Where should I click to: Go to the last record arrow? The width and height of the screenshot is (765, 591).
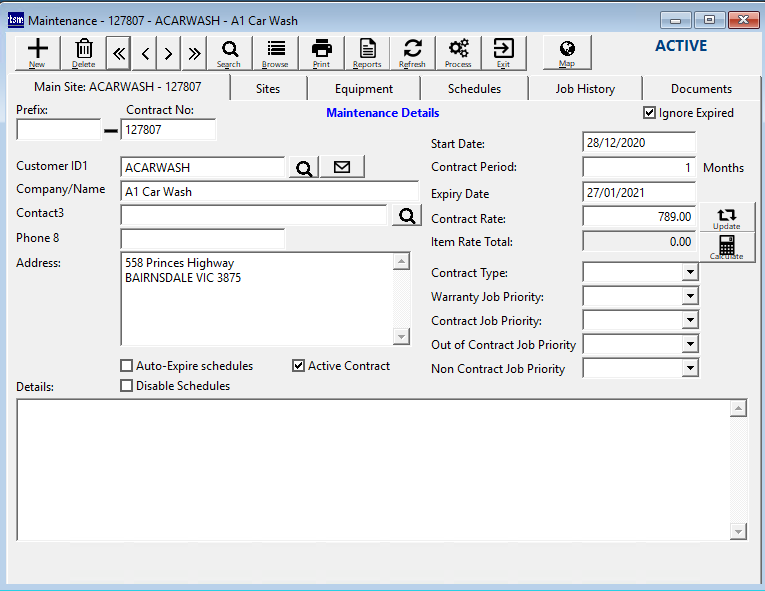193,53
